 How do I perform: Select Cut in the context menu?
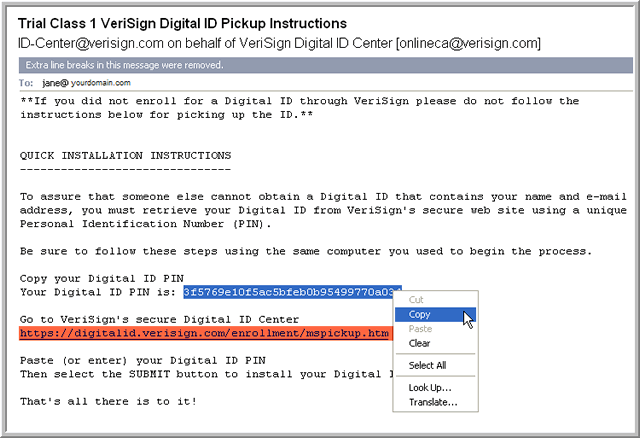coord(435,300)
